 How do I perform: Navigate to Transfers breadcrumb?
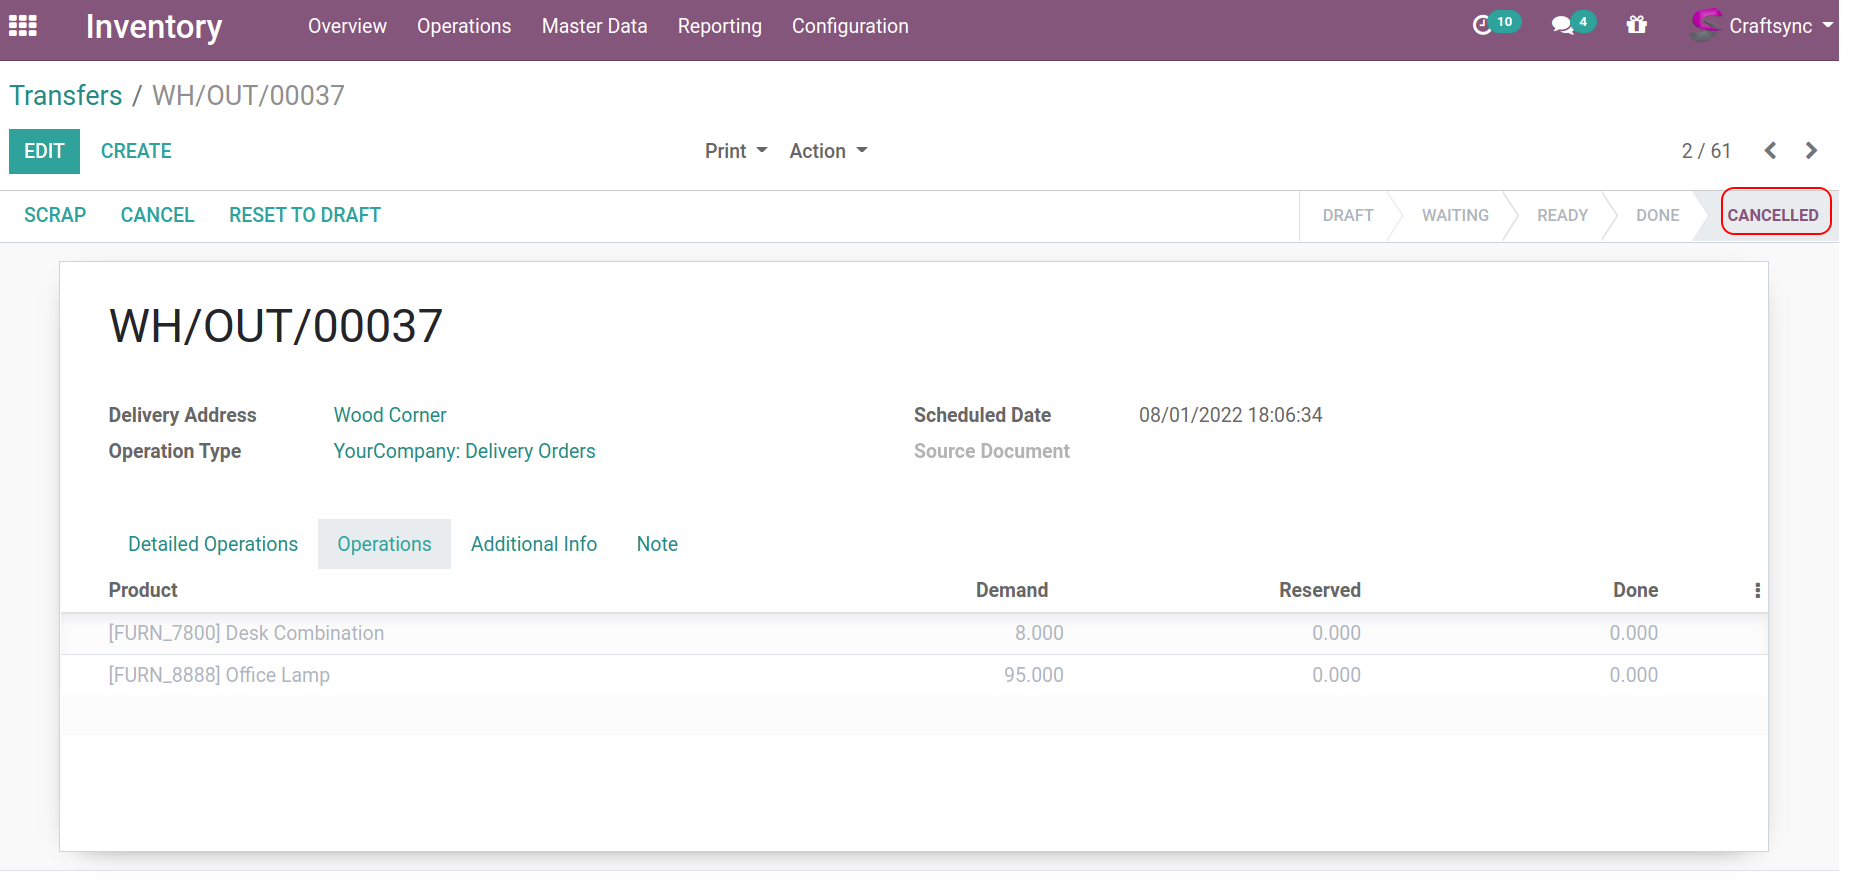66,95
